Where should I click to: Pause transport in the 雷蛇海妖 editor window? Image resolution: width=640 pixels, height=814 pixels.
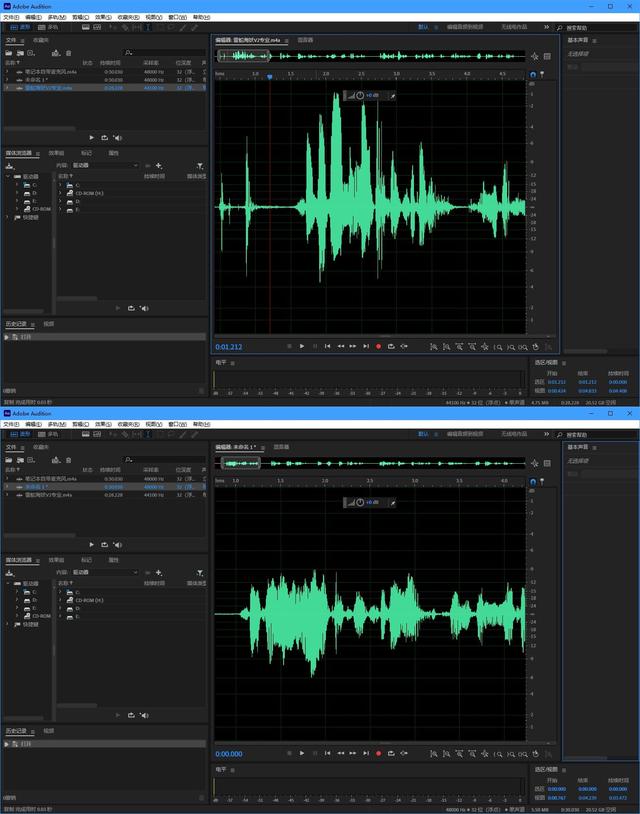[x=315, y=346]
